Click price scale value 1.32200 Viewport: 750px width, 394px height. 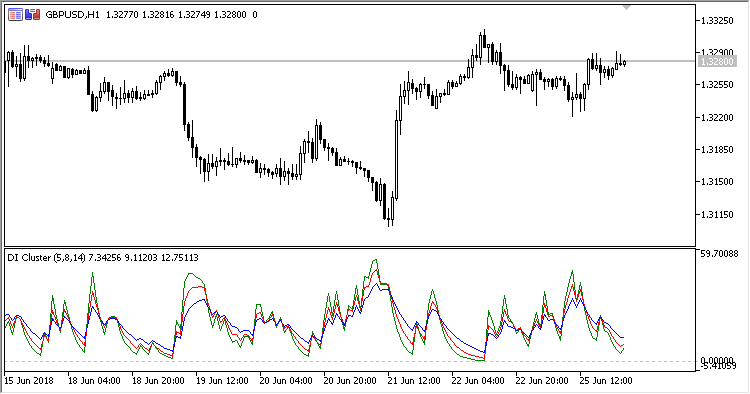click(717, 117)
